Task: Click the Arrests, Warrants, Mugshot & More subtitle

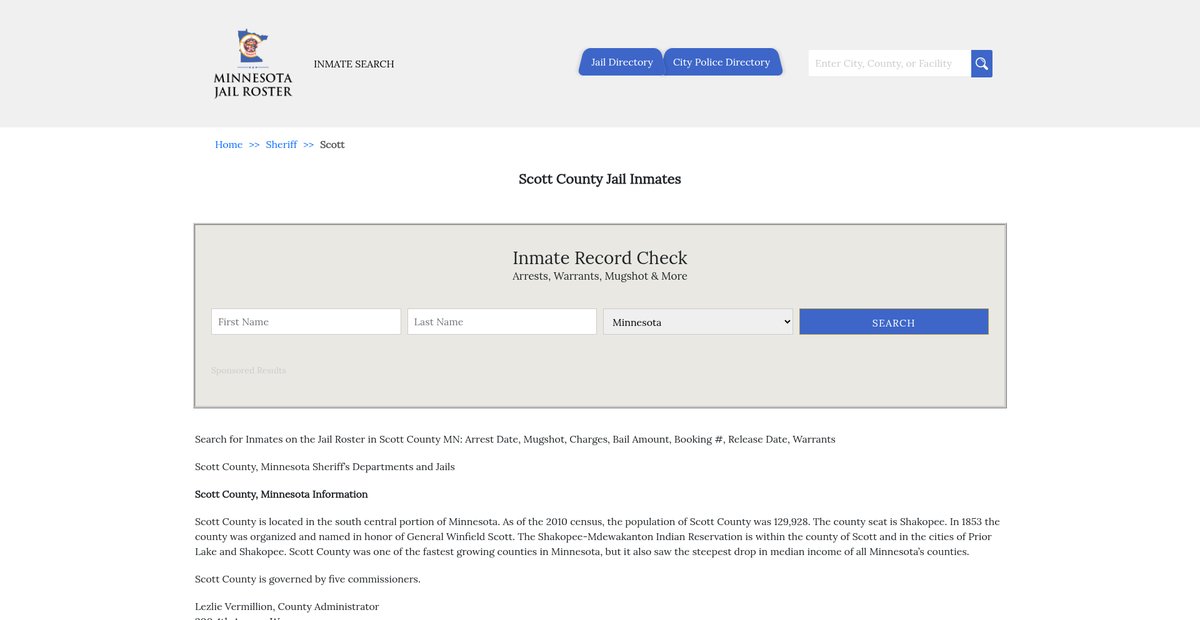Action: [599, 276]
